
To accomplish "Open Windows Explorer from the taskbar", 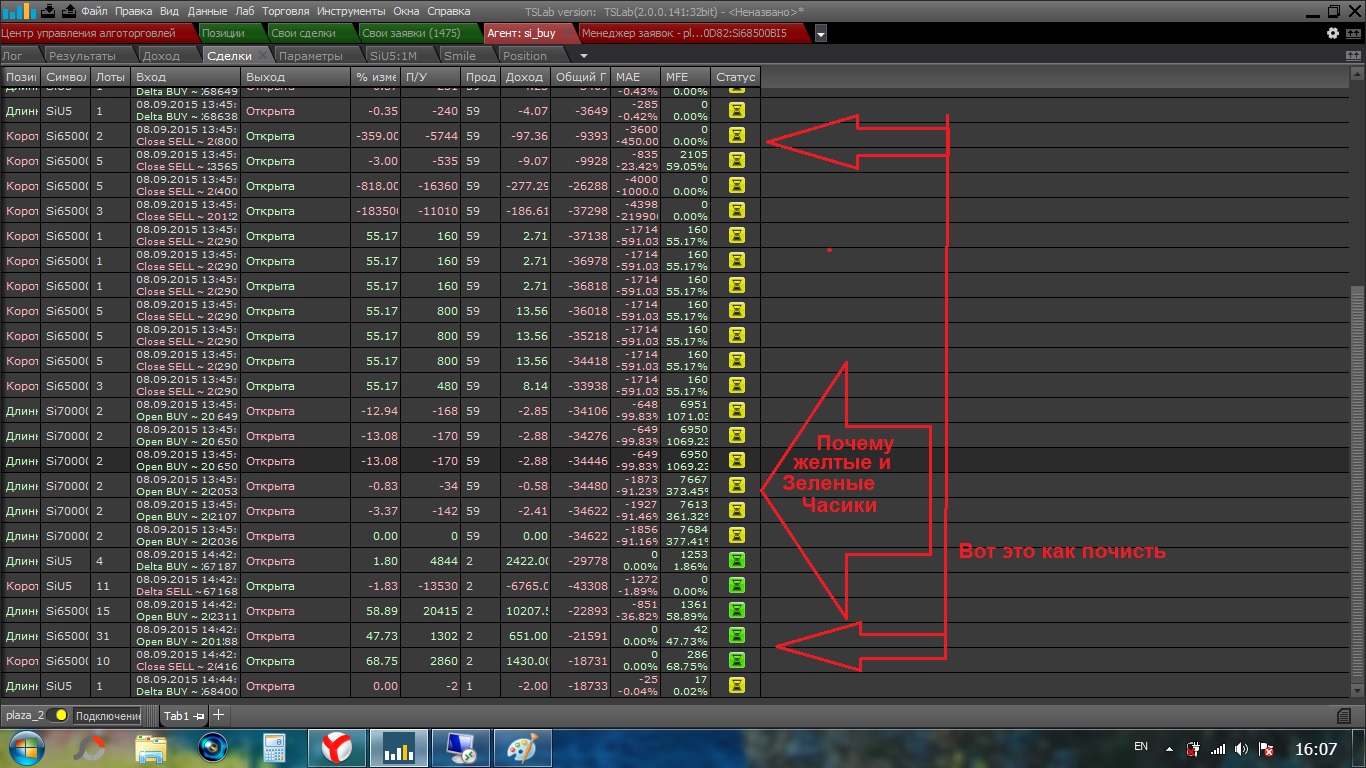I will click(x=151, y=747).
